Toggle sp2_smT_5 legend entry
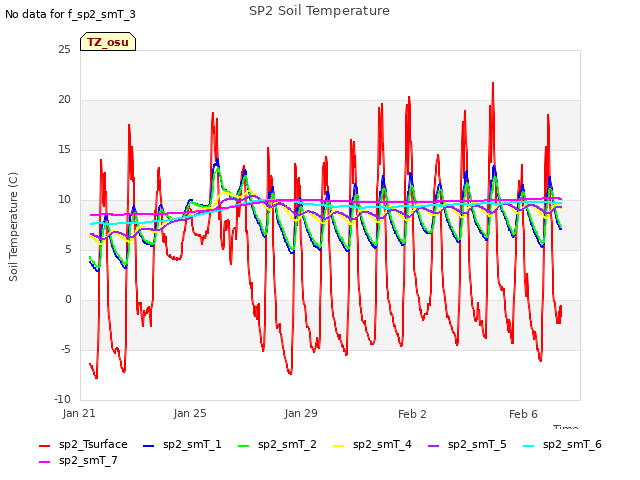Viewport: 640px width, 480px height. pos(467,444)
